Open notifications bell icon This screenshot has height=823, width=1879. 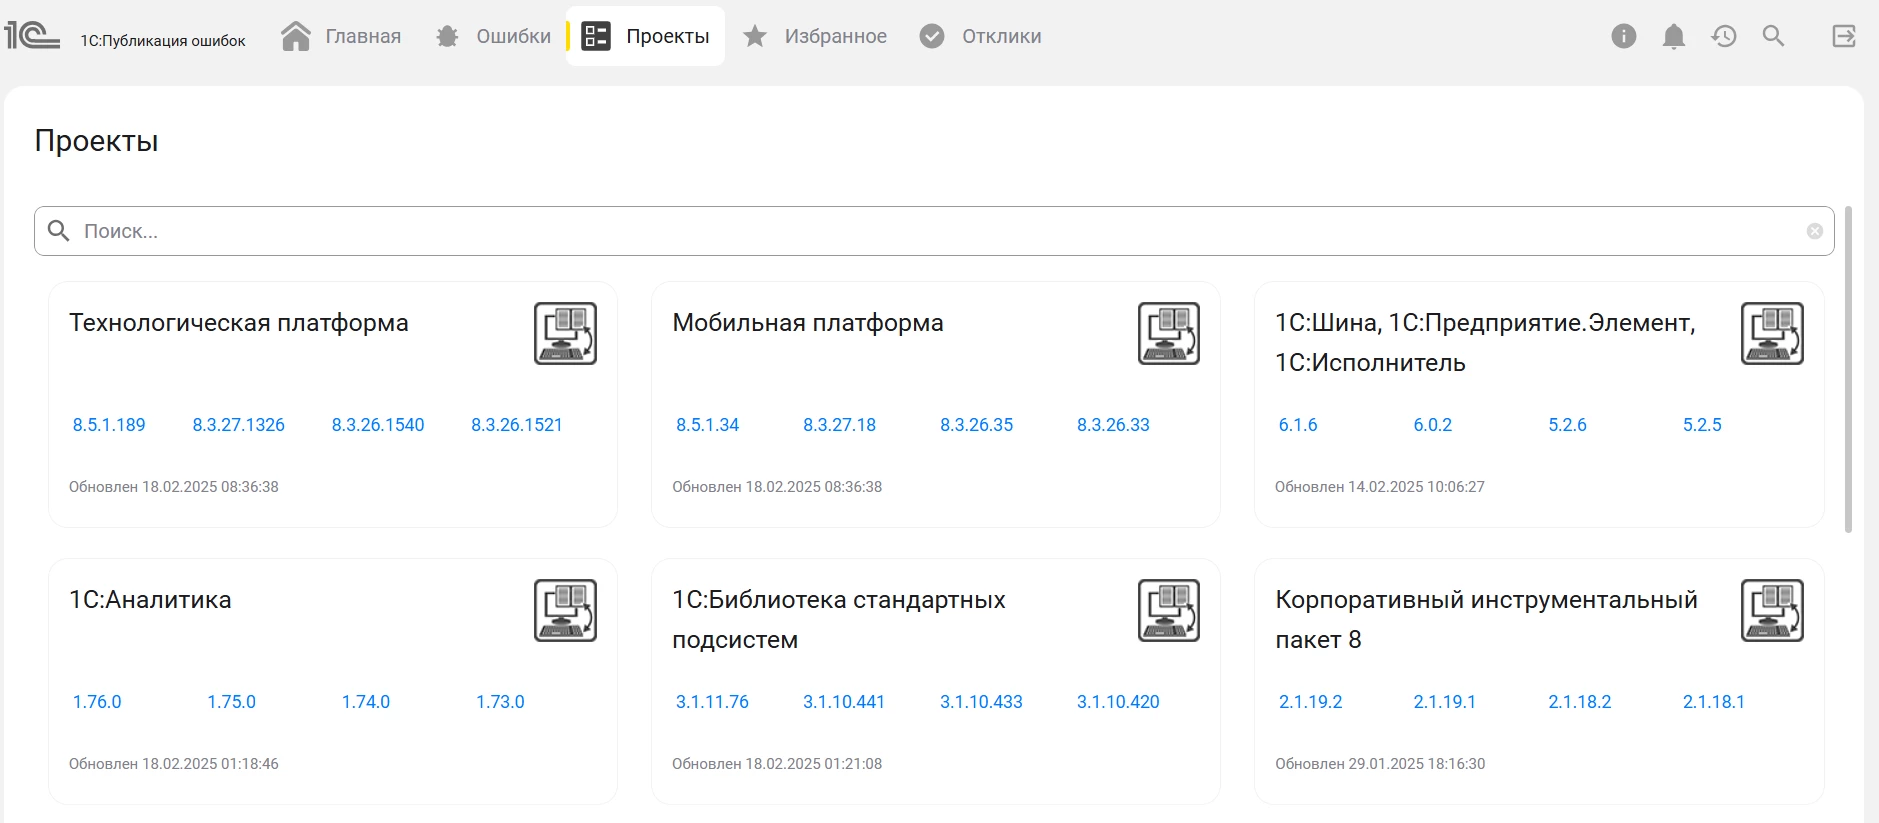pyautogui.click(x=1674, y=37)
